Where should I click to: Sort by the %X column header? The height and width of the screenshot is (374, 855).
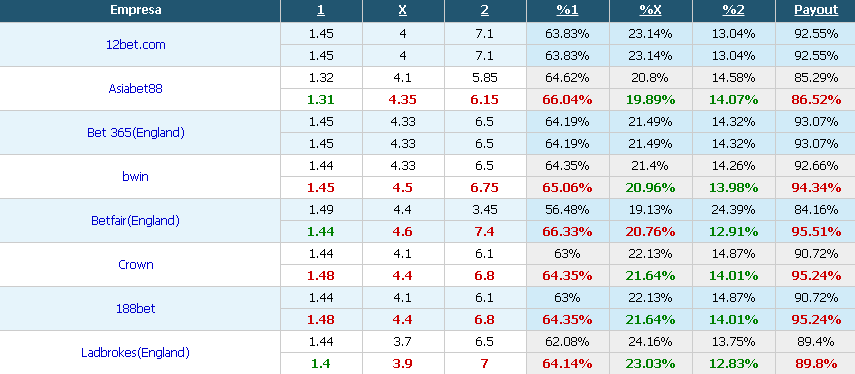[x=651, y=10]
